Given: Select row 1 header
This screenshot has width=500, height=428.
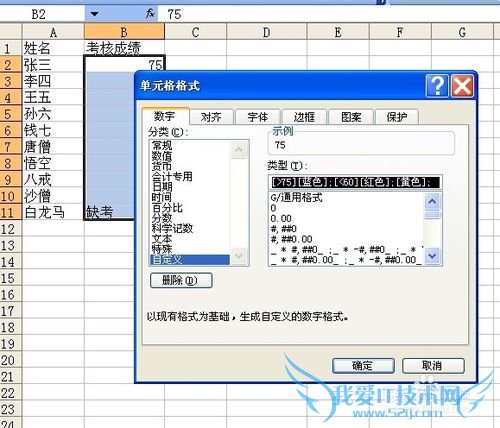Looking at the screenshot, I should pyautogui.click(x=11, y=48).
